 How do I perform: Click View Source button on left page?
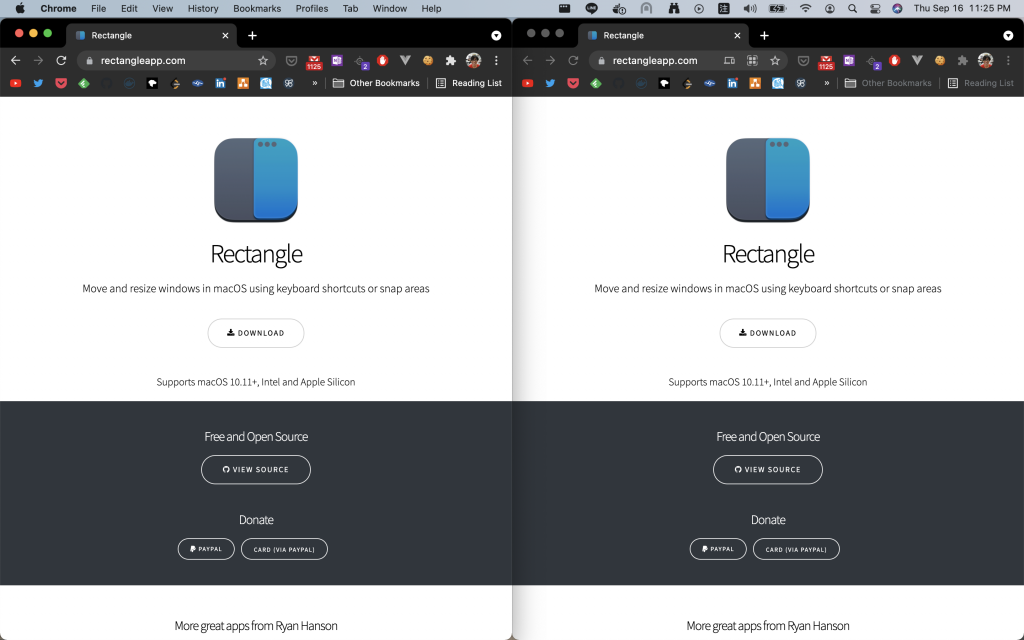tap(256, 470)
